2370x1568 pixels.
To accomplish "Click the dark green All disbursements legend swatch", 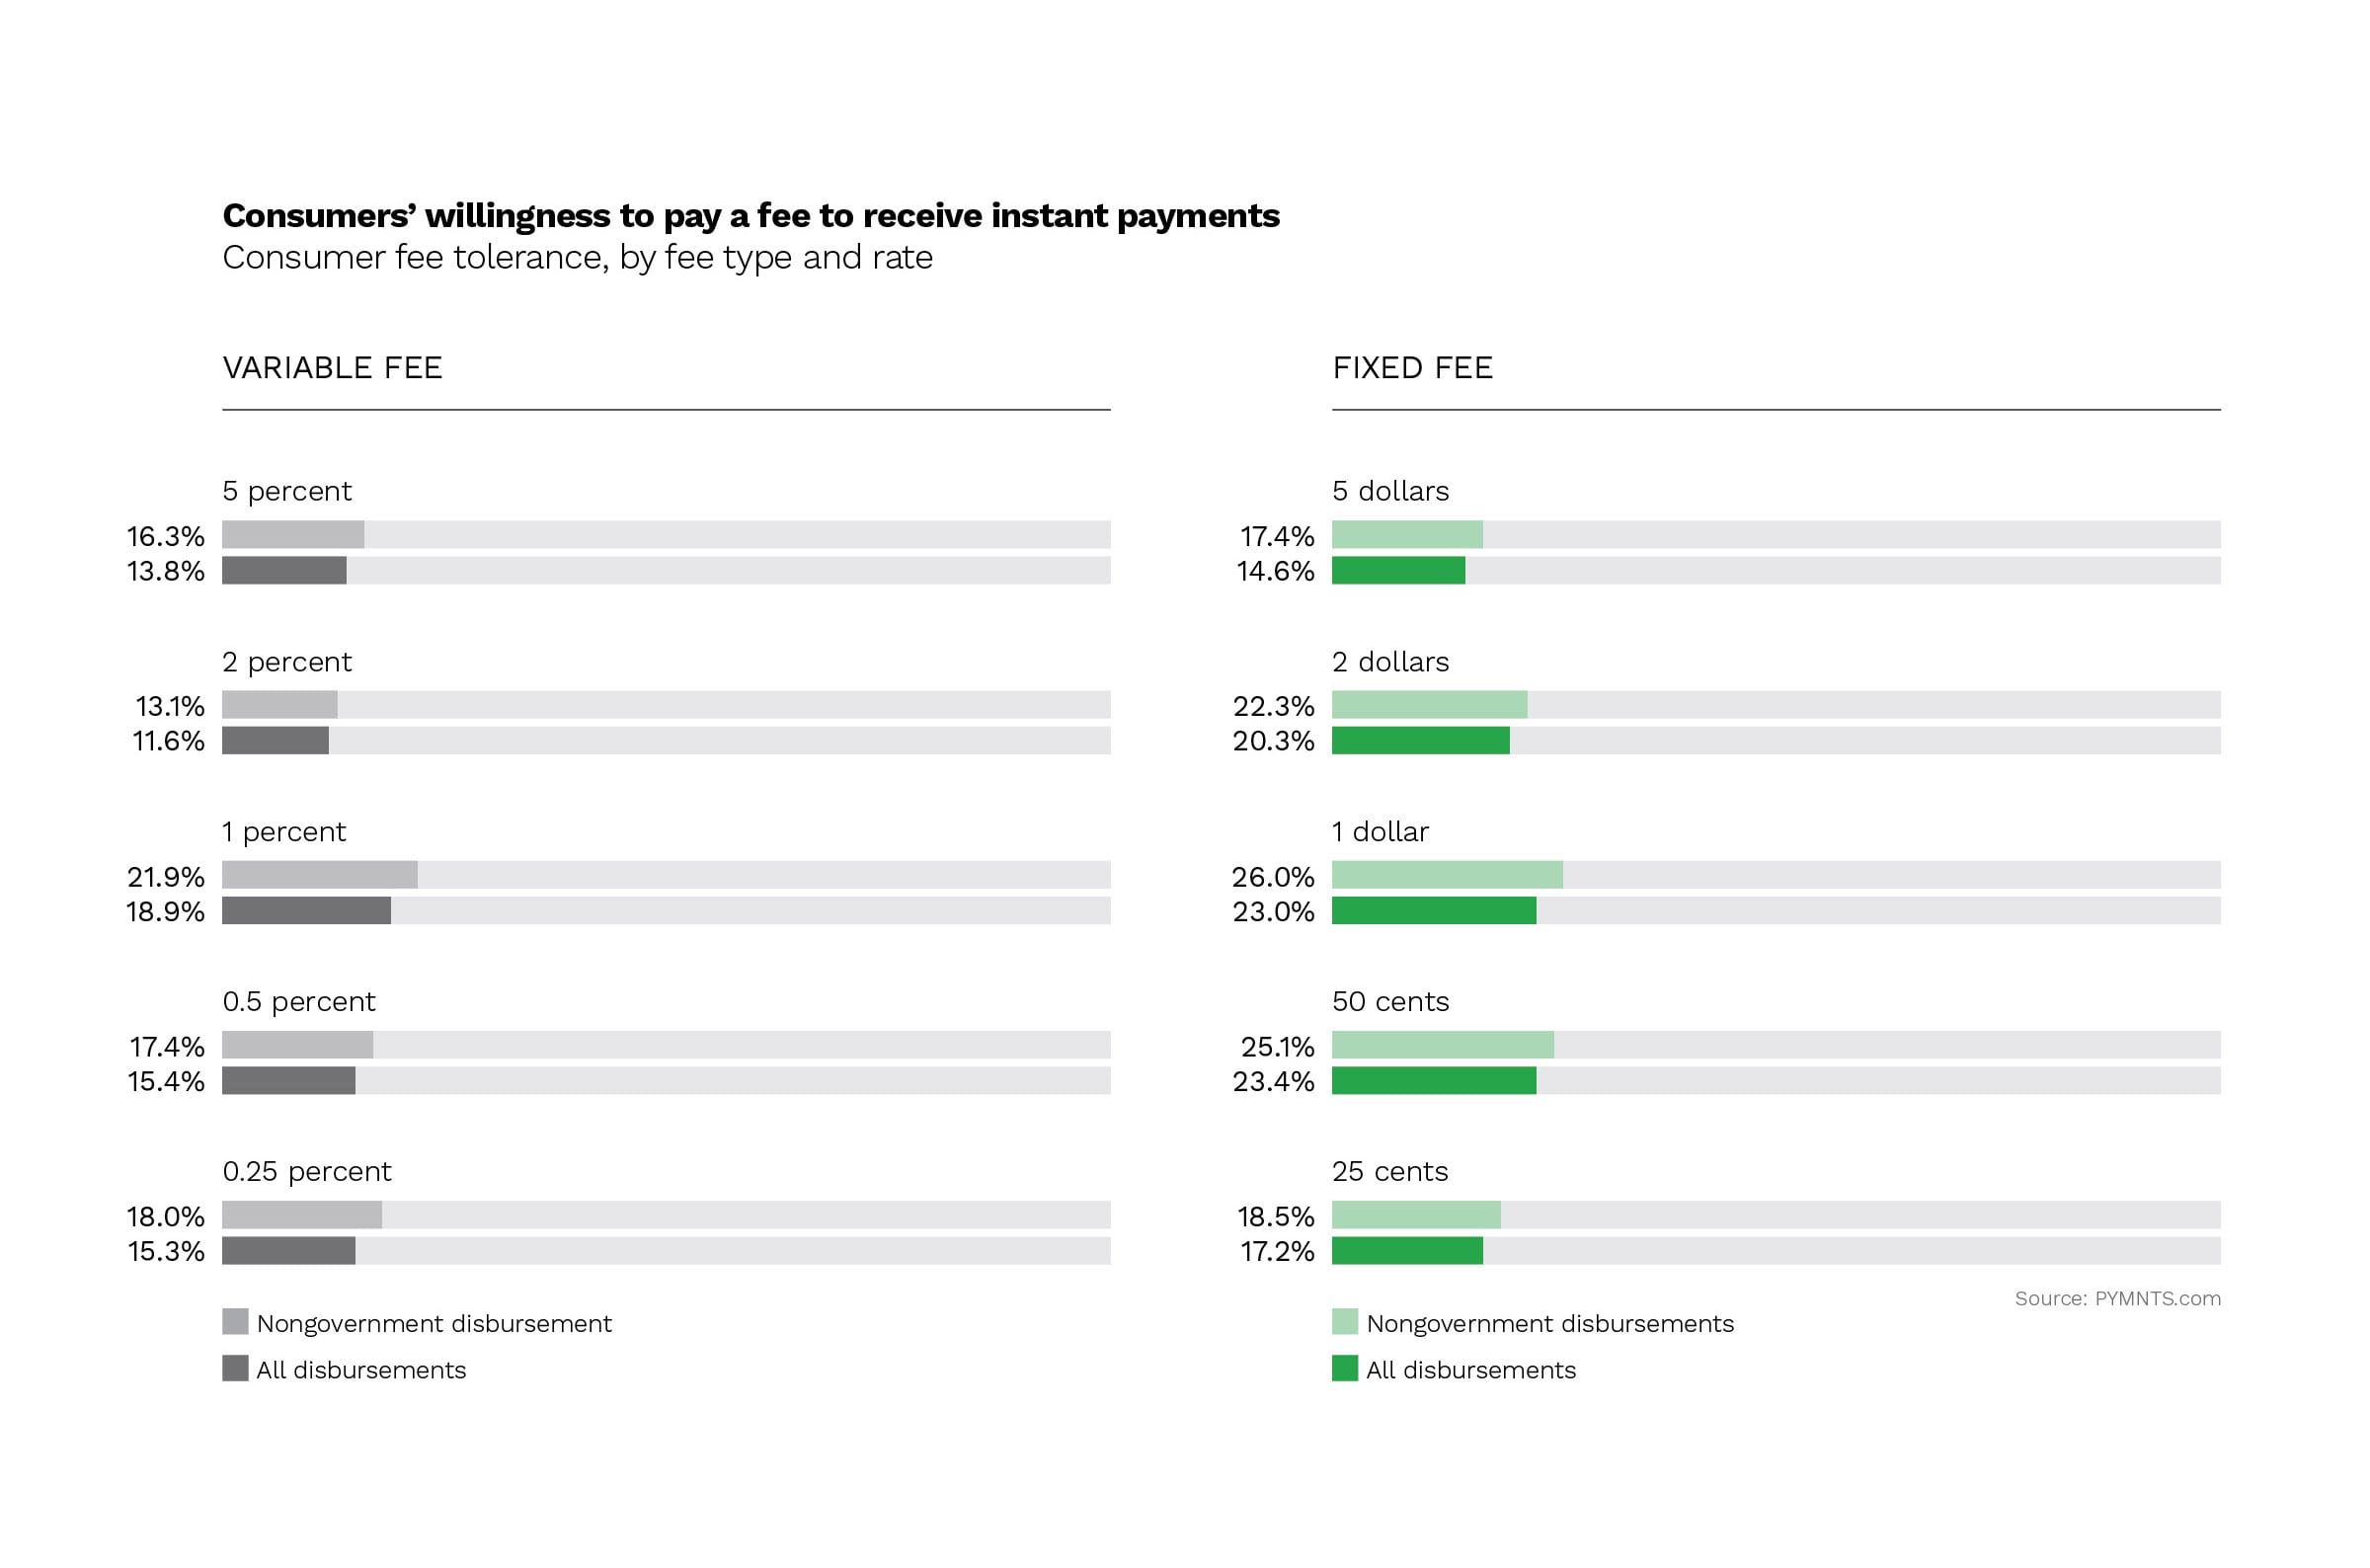I will click(x=1345, y=1368).
